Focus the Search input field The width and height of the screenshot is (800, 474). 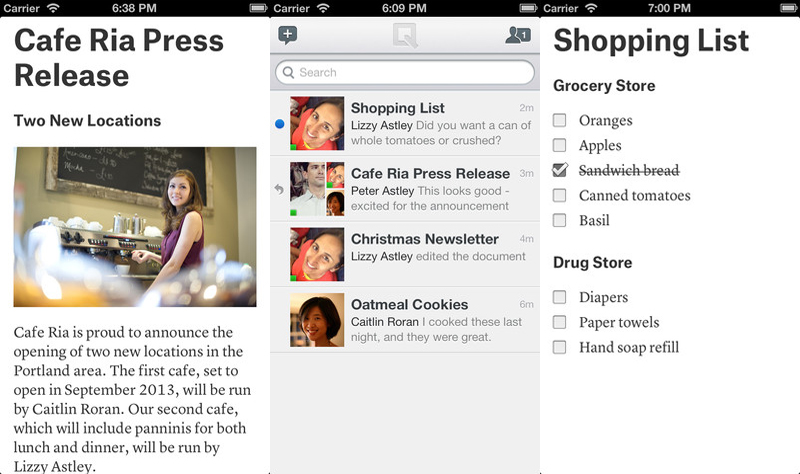[405, 72]
